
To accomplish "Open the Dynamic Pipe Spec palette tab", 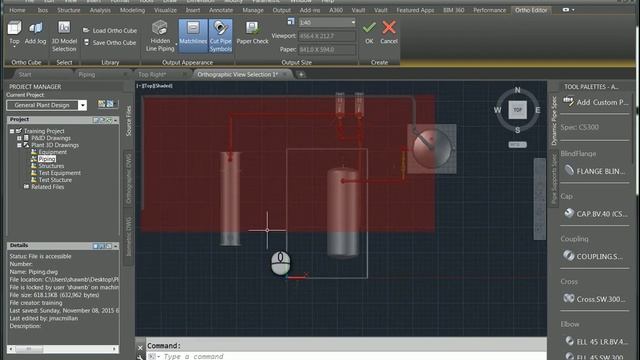I will coord(554,121).
